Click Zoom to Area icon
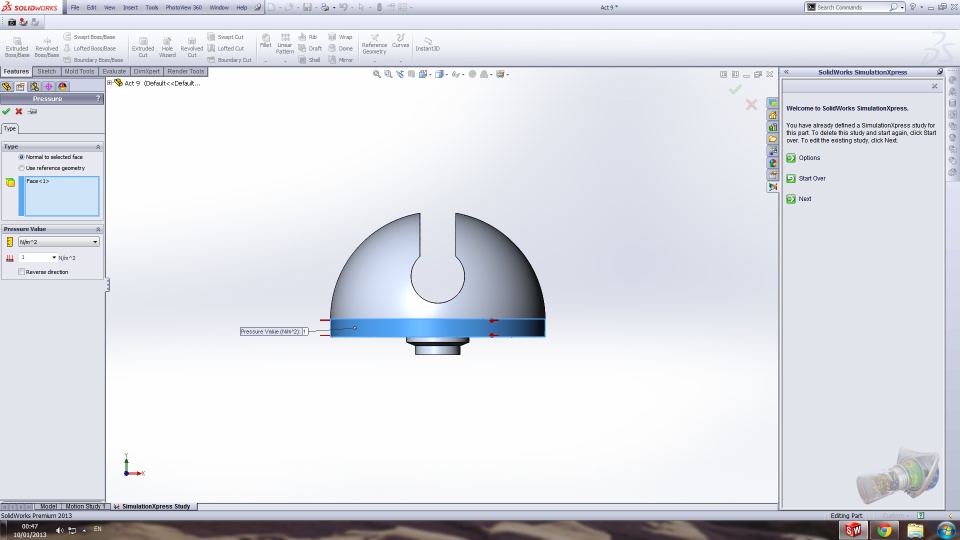Viewport: 960px width, 540px height. [388, 74]
